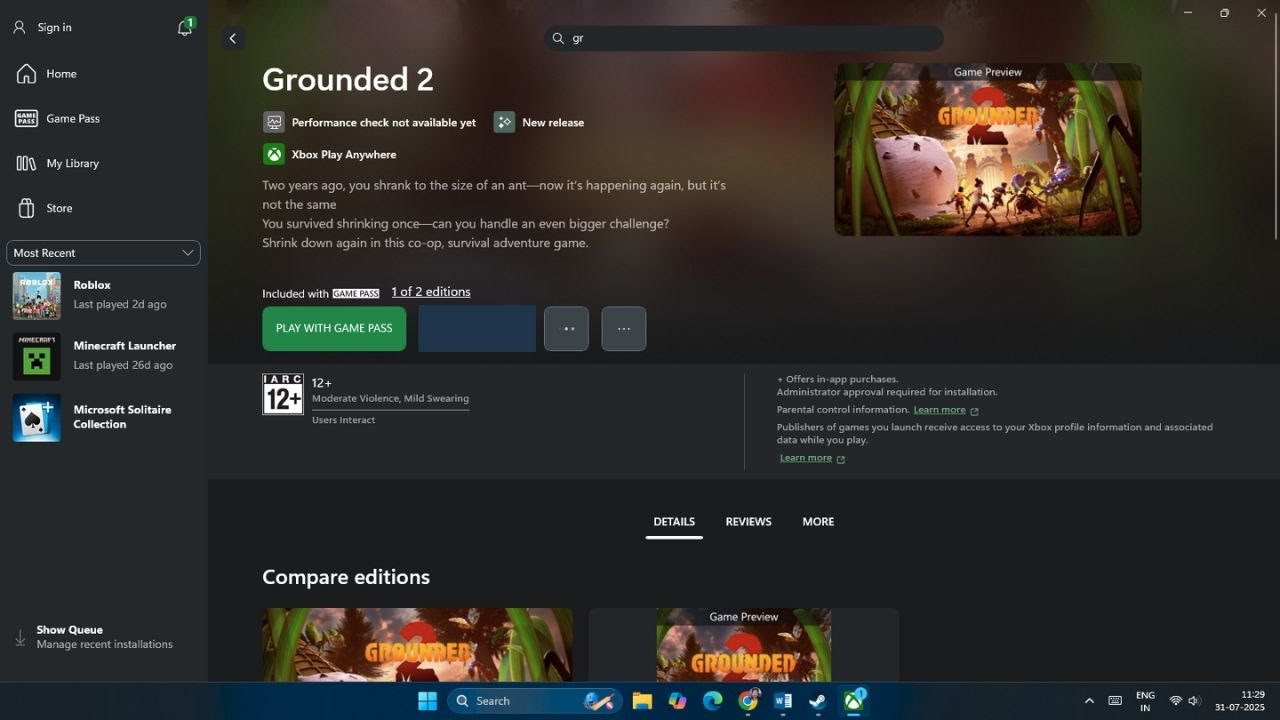
Task: Click the Game Preview edition thumbnail below
Action: coord(743,645)
